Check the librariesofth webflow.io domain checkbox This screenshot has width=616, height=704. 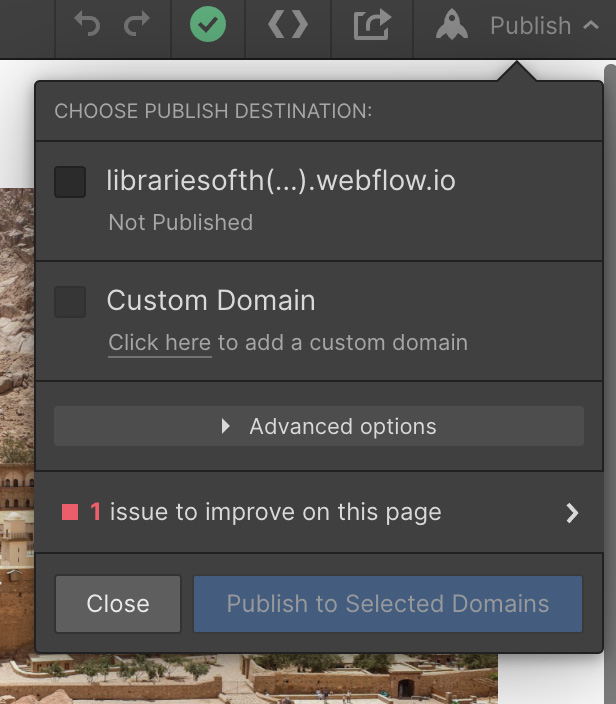(70, 182)
